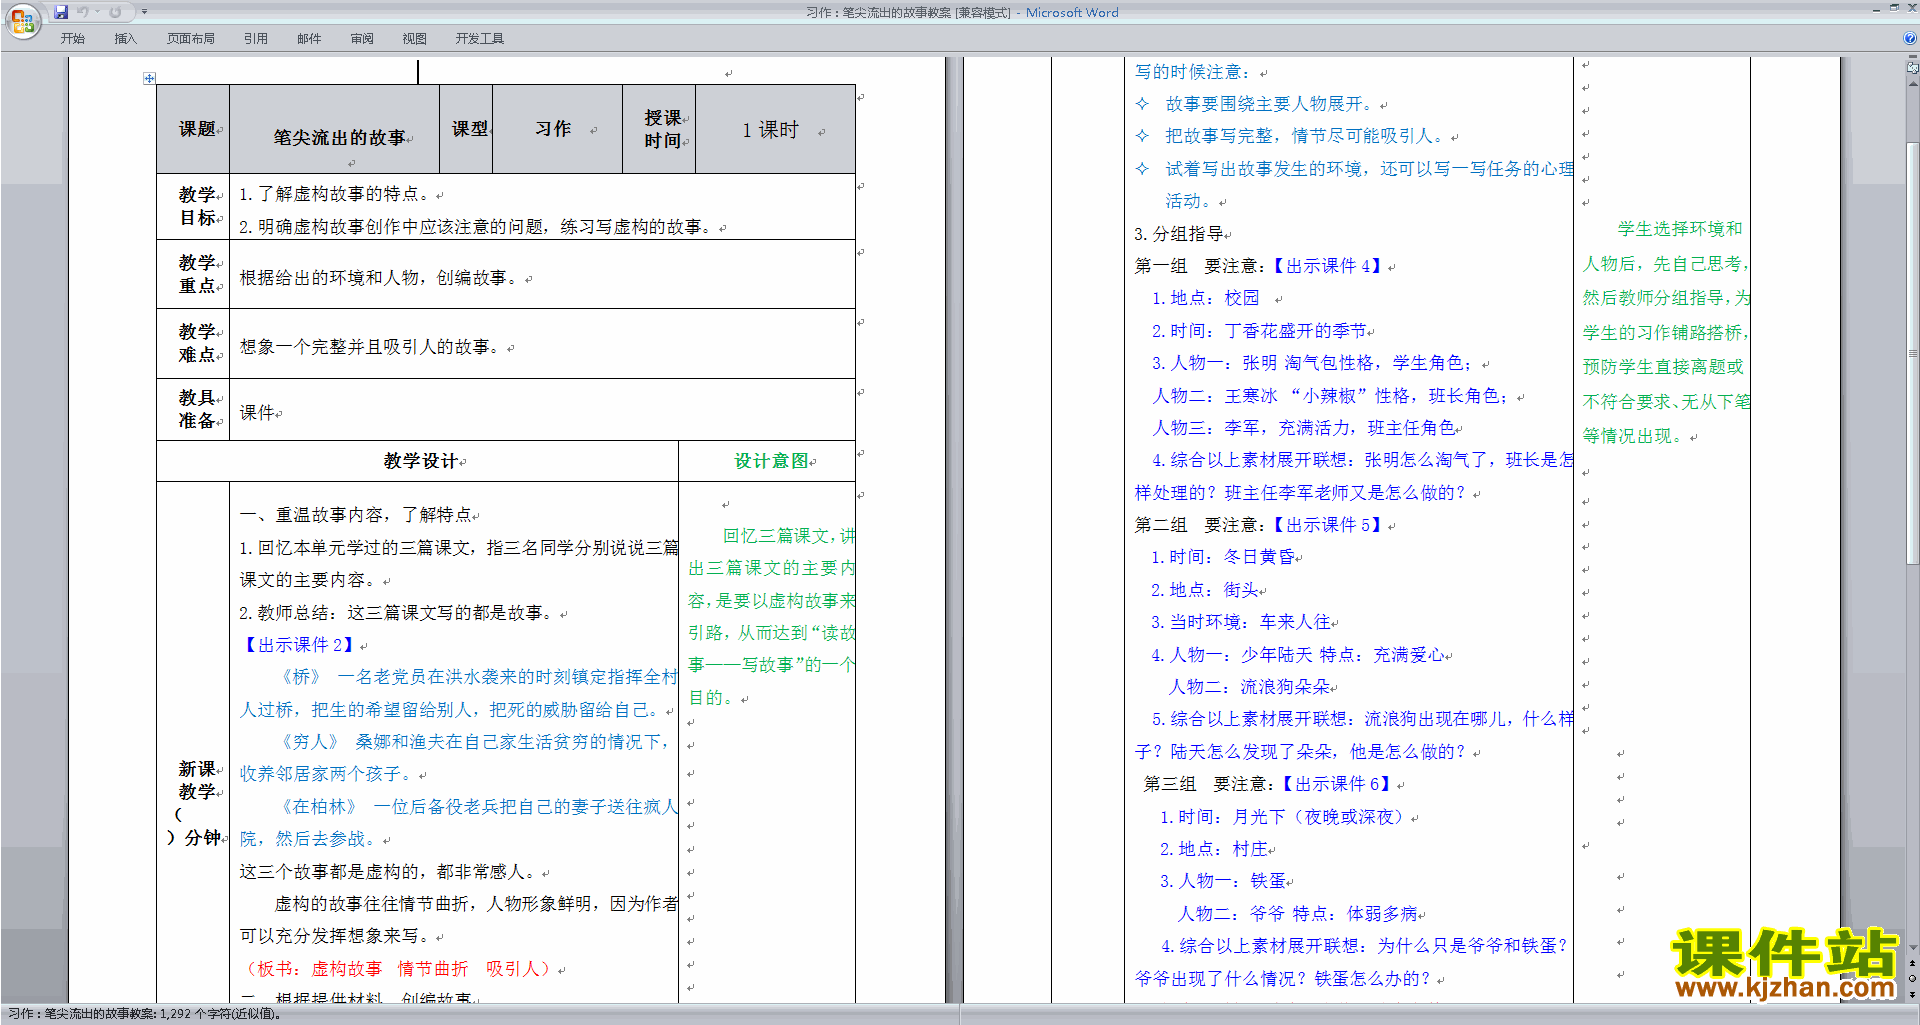Click the 【出示课件 5】 text

[1326, 525]
